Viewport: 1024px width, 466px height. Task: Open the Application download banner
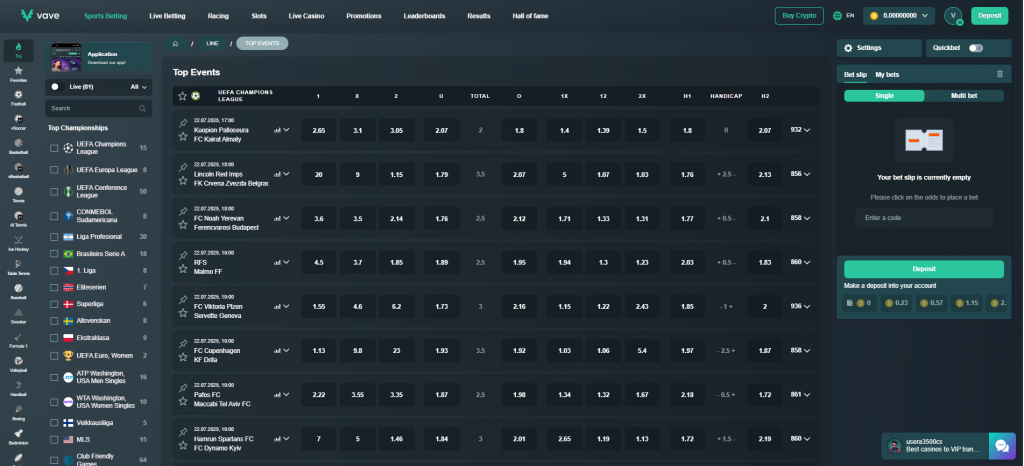click(x=99, y=58)
